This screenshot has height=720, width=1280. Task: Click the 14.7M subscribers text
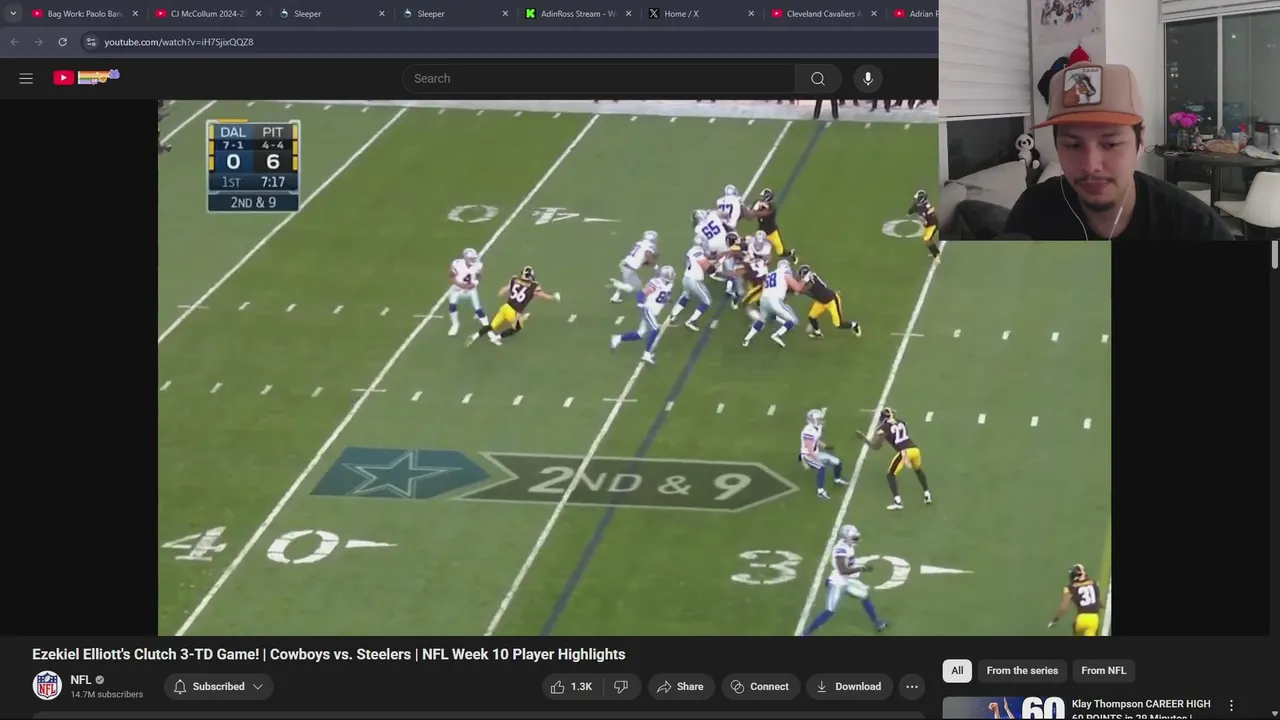[107, 694]
